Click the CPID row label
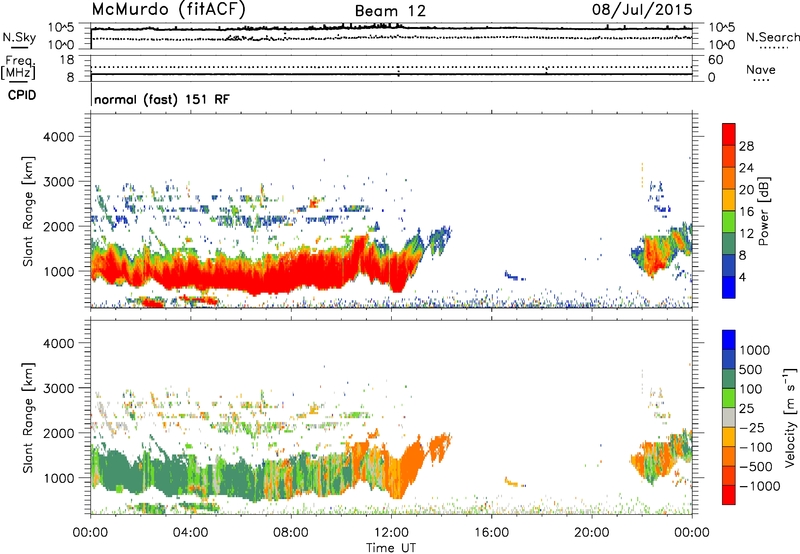 [22, 95]
